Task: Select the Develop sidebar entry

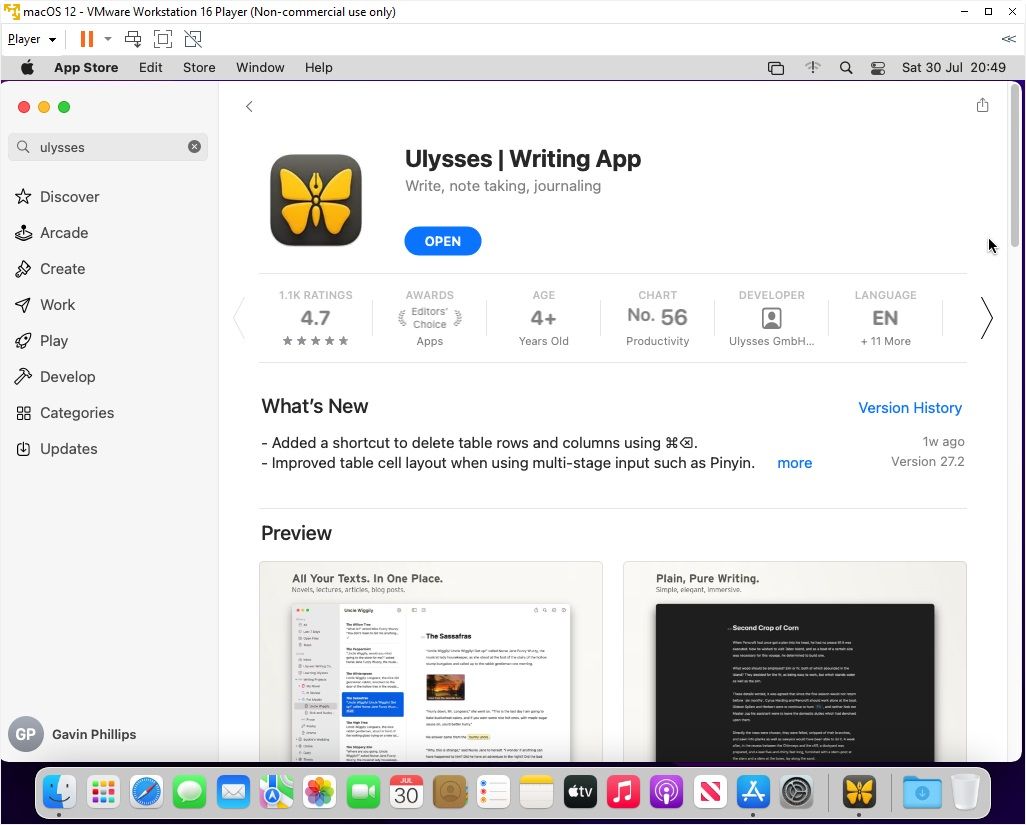Action: coord(67,377)
